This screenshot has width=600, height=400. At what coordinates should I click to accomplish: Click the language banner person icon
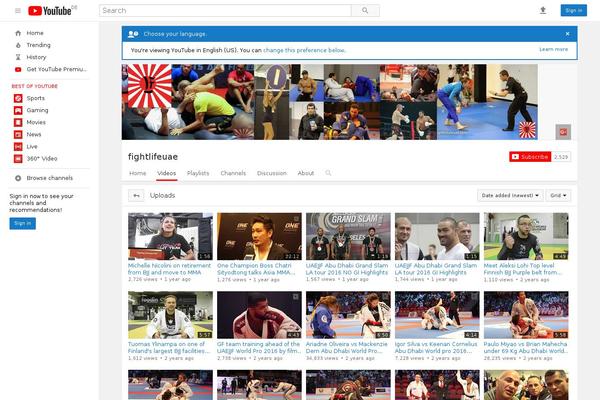coord(133,34)
